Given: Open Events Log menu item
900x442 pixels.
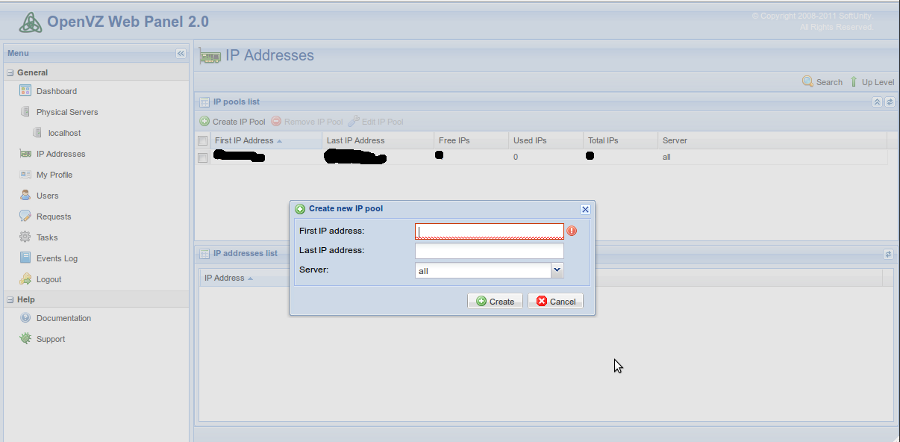Looking at the screenshot, I should coord(57,258).
